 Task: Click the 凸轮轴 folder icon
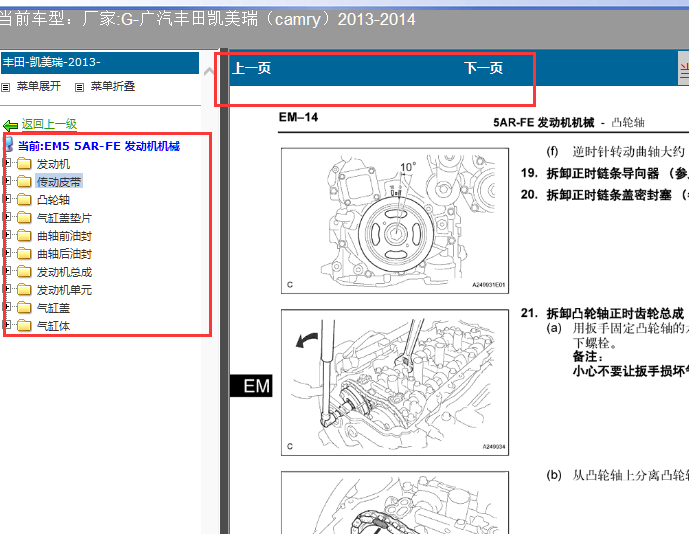[x=24, y=200]
